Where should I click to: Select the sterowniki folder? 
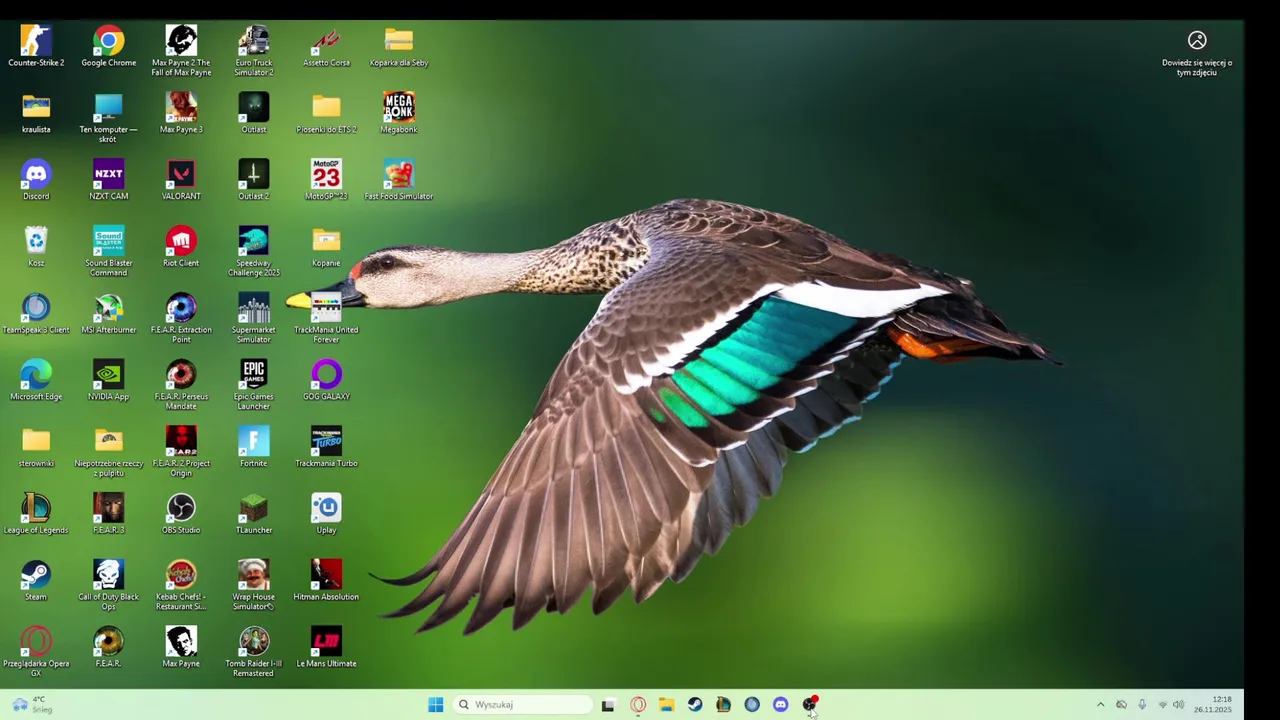(36, 448)
